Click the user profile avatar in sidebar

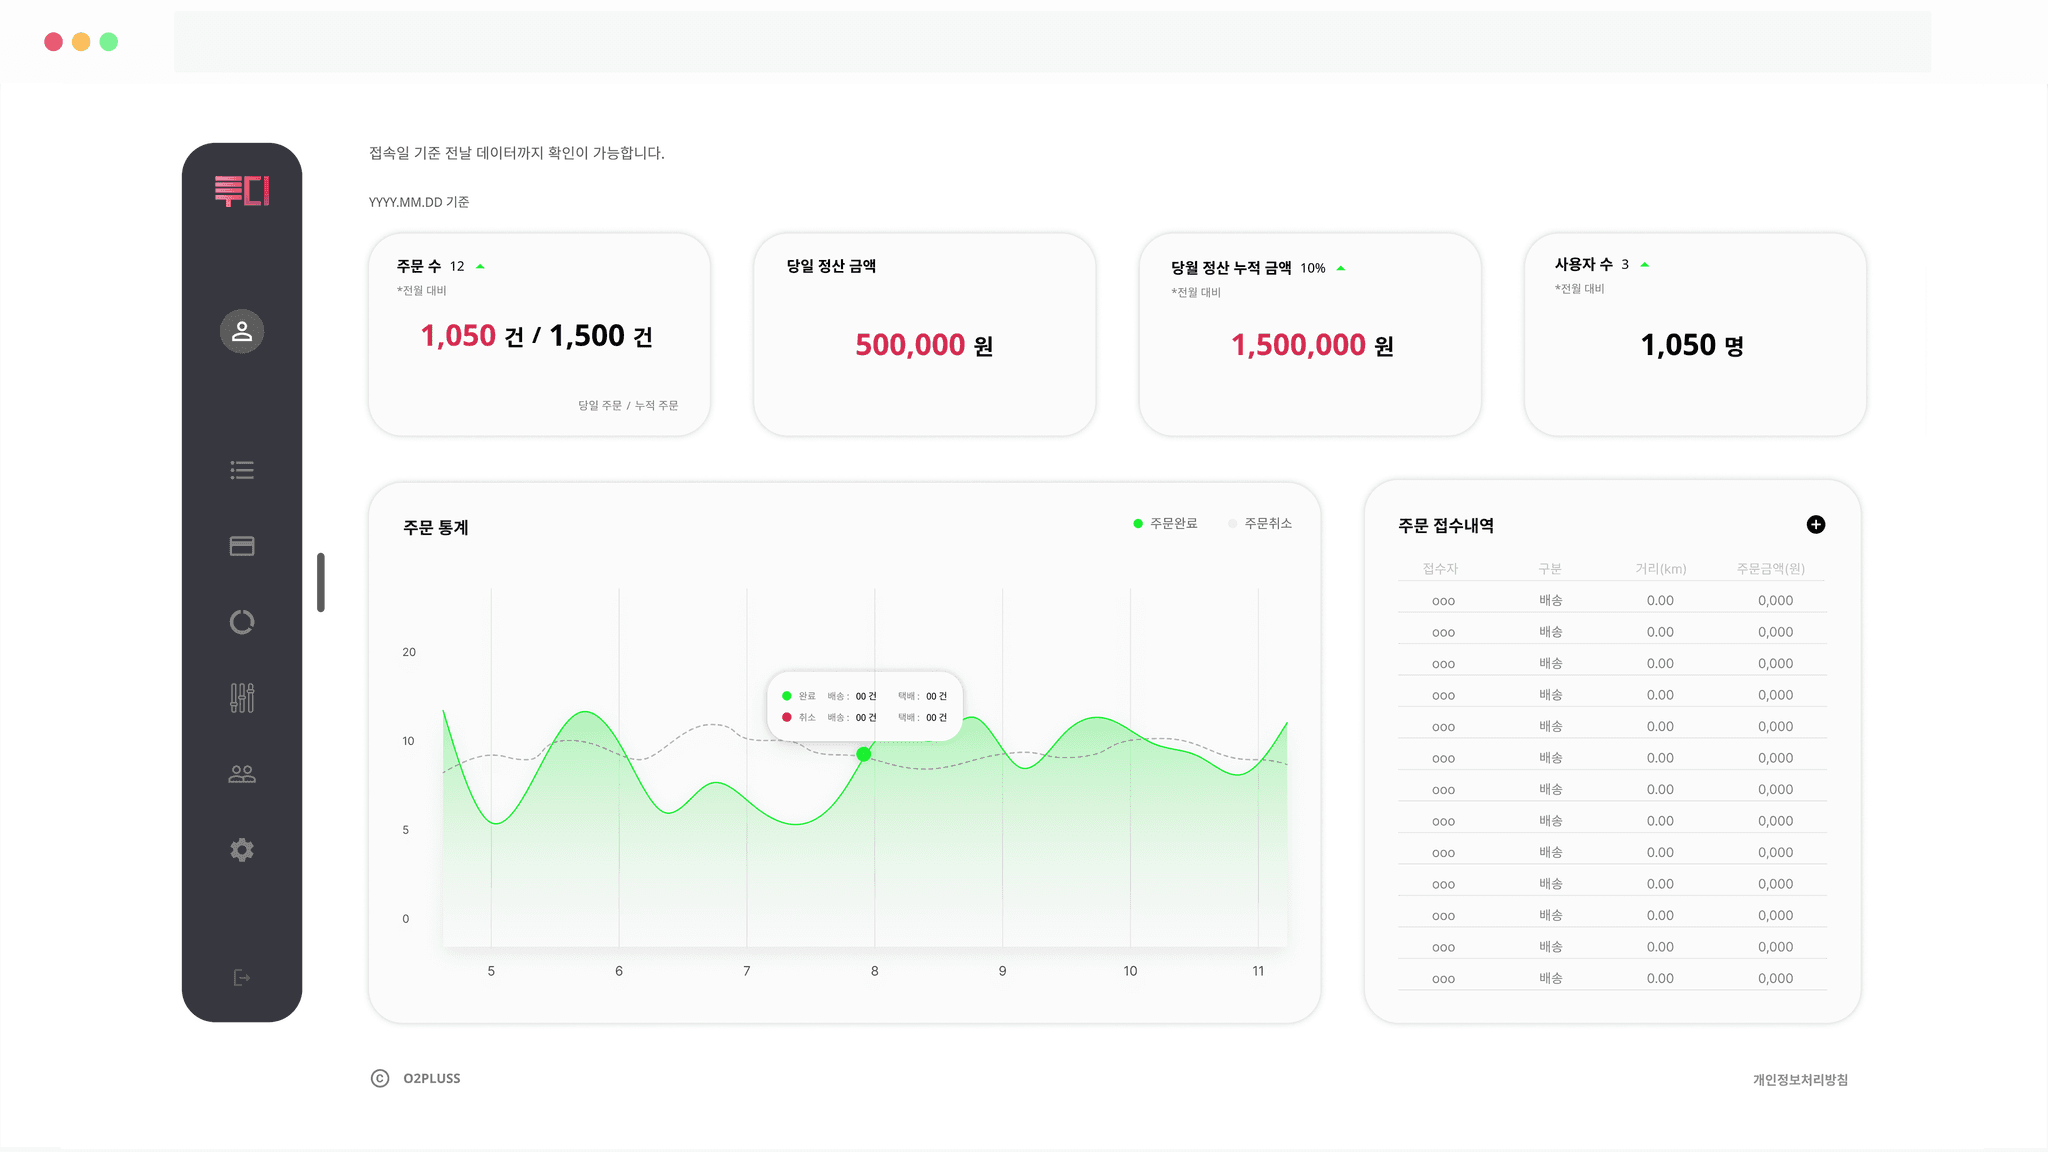tap(242, 331)
